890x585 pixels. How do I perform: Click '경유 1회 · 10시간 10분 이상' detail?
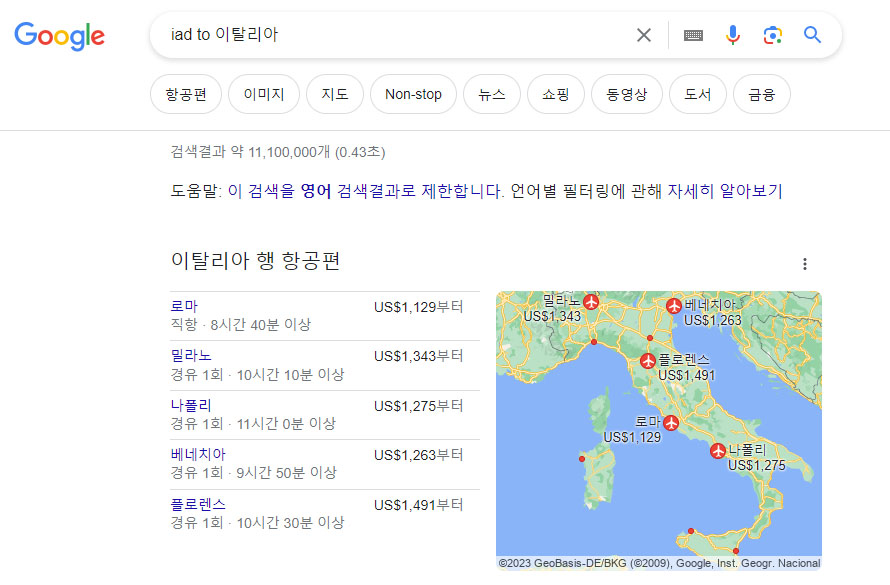tap(257, 374)
